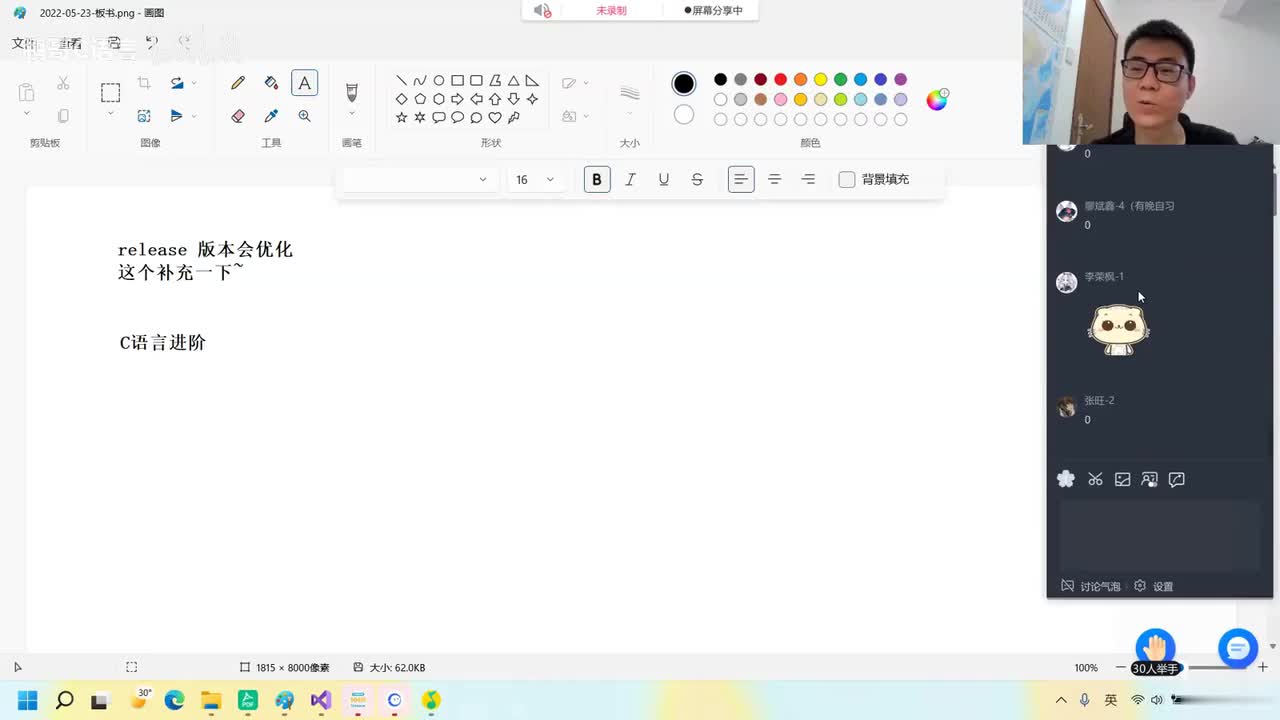Viewport: 1280px width, 720px height.
Task: Click the chat message input box
Action: click(x=1159, y=536)
